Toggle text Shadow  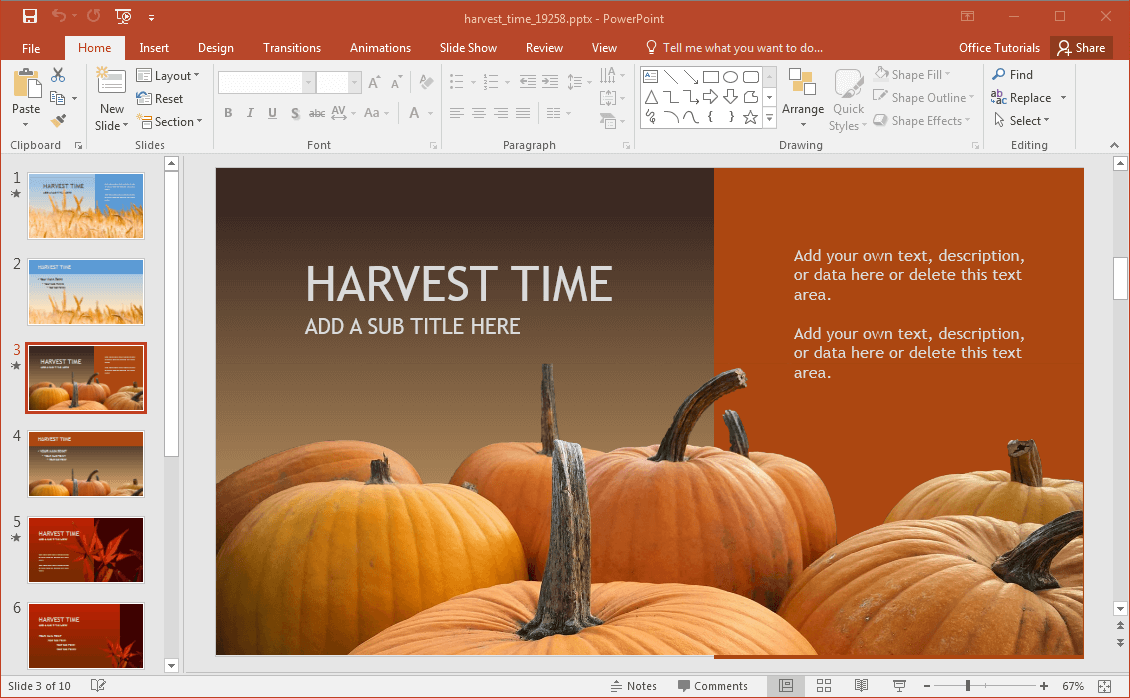tap(295, 112)
